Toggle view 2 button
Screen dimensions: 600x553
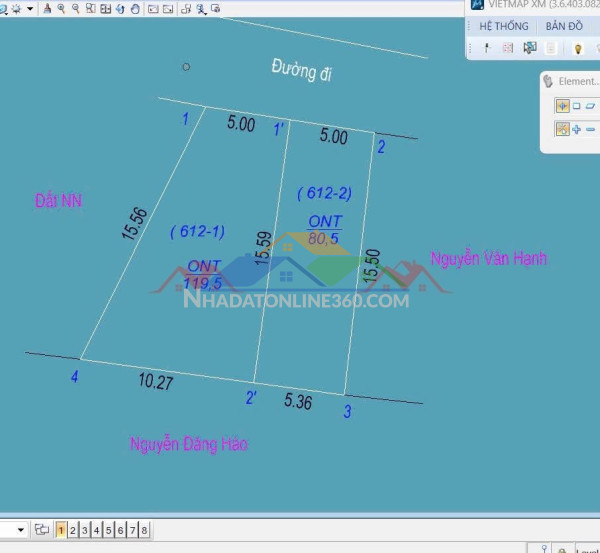pyautogui.click(x=73, y=530)
